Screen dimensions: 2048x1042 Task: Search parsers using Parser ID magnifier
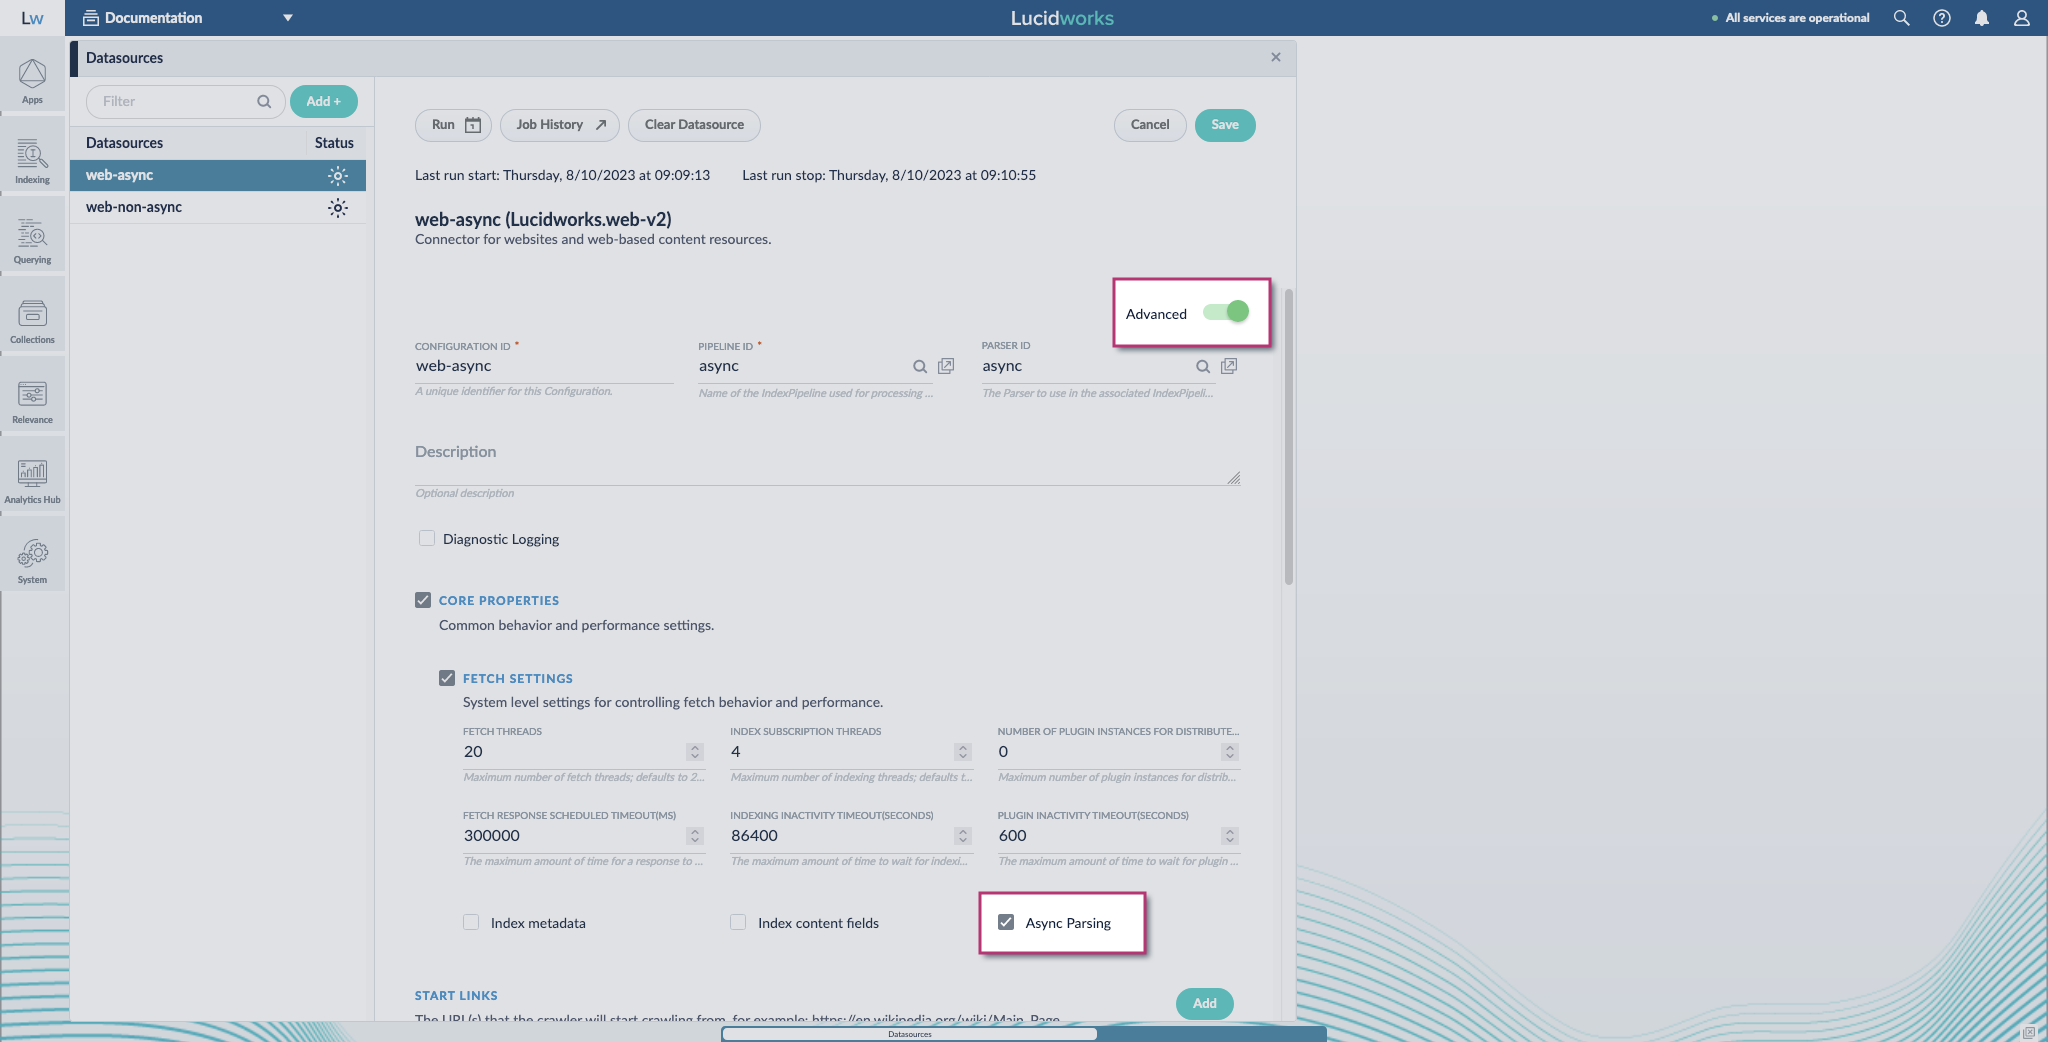[x=1203, y=367]
